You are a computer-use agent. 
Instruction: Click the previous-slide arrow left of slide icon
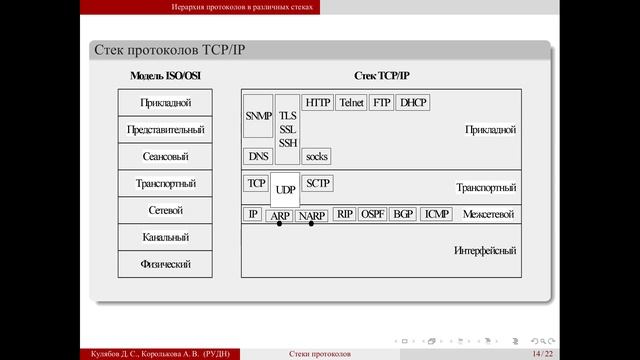point(396,341)
